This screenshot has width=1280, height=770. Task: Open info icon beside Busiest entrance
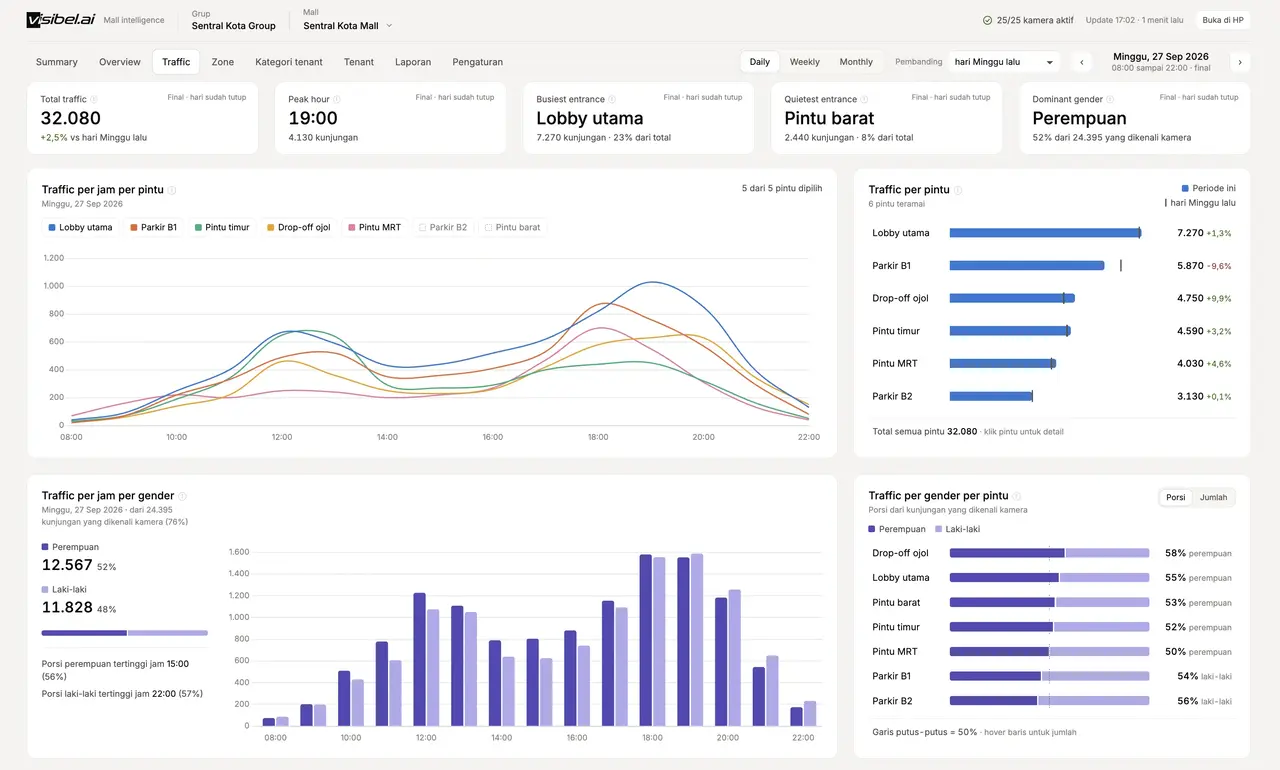click(612, 99)
